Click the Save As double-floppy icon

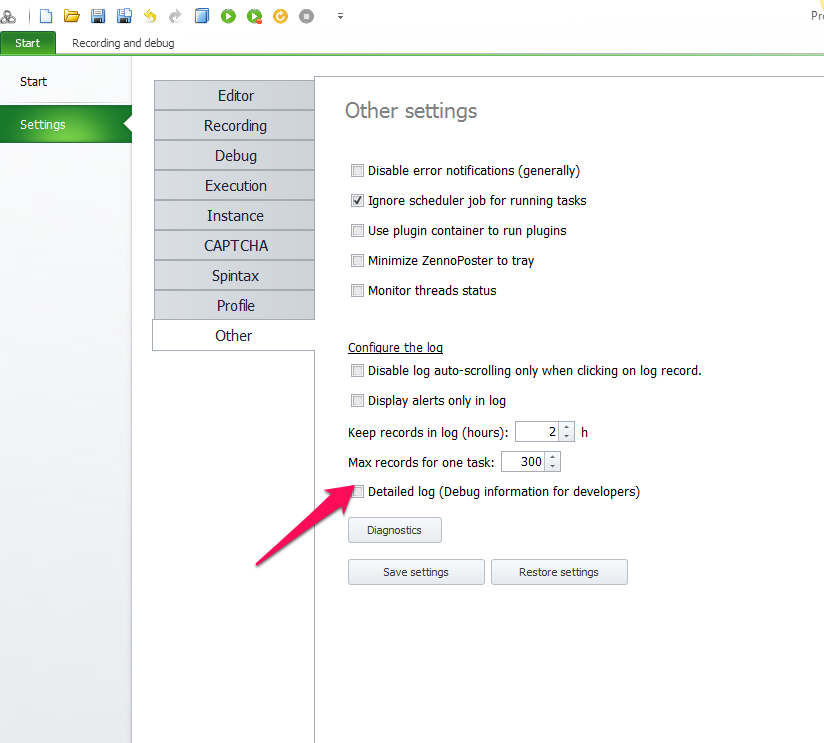pos(124,16)
